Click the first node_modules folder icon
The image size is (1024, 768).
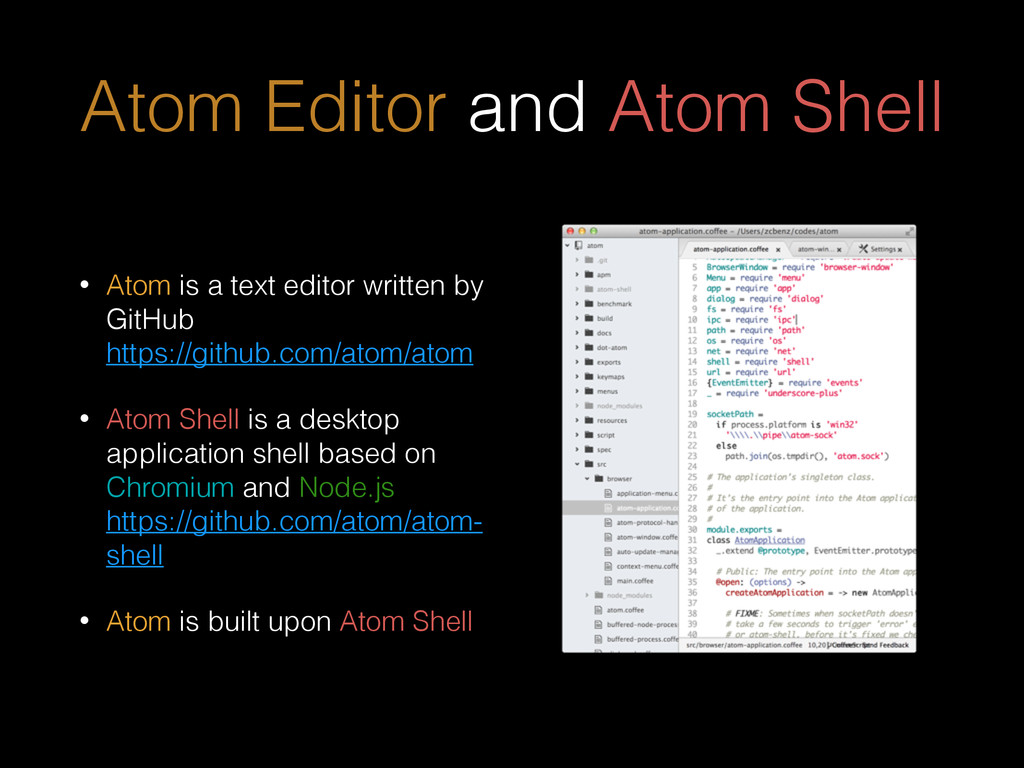coord(588,406)
